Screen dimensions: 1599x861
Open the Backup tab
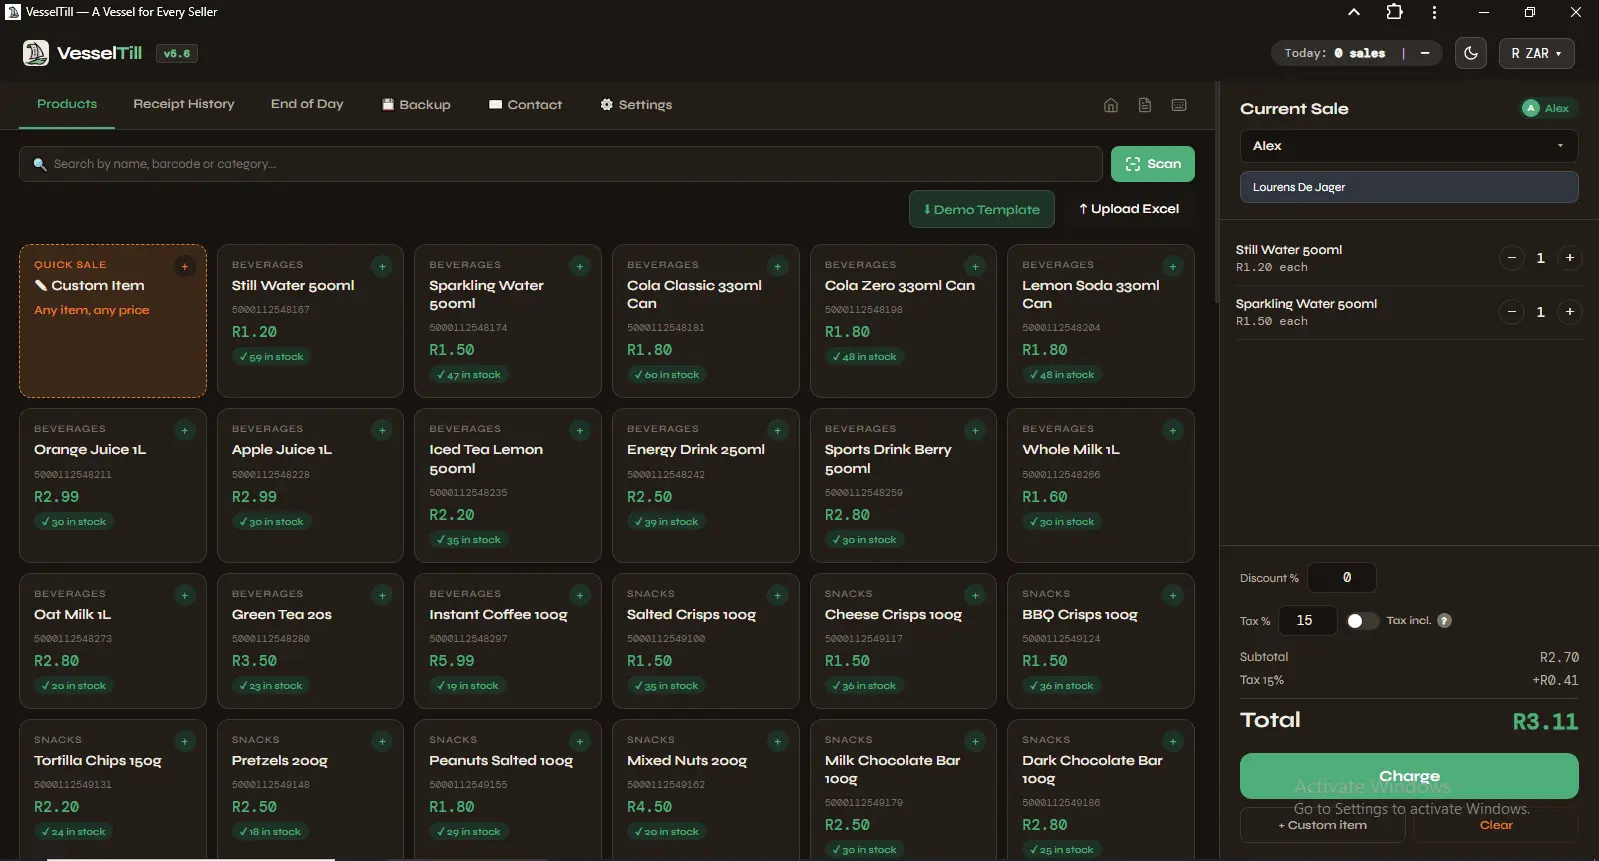[416, 104]
